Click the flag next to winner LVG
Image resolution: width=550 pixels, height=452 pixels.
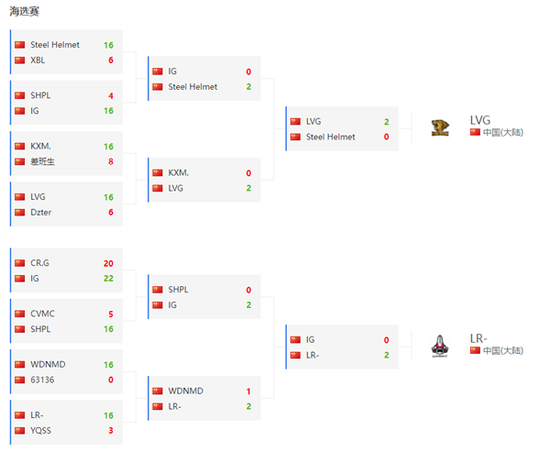pos(475,132)
